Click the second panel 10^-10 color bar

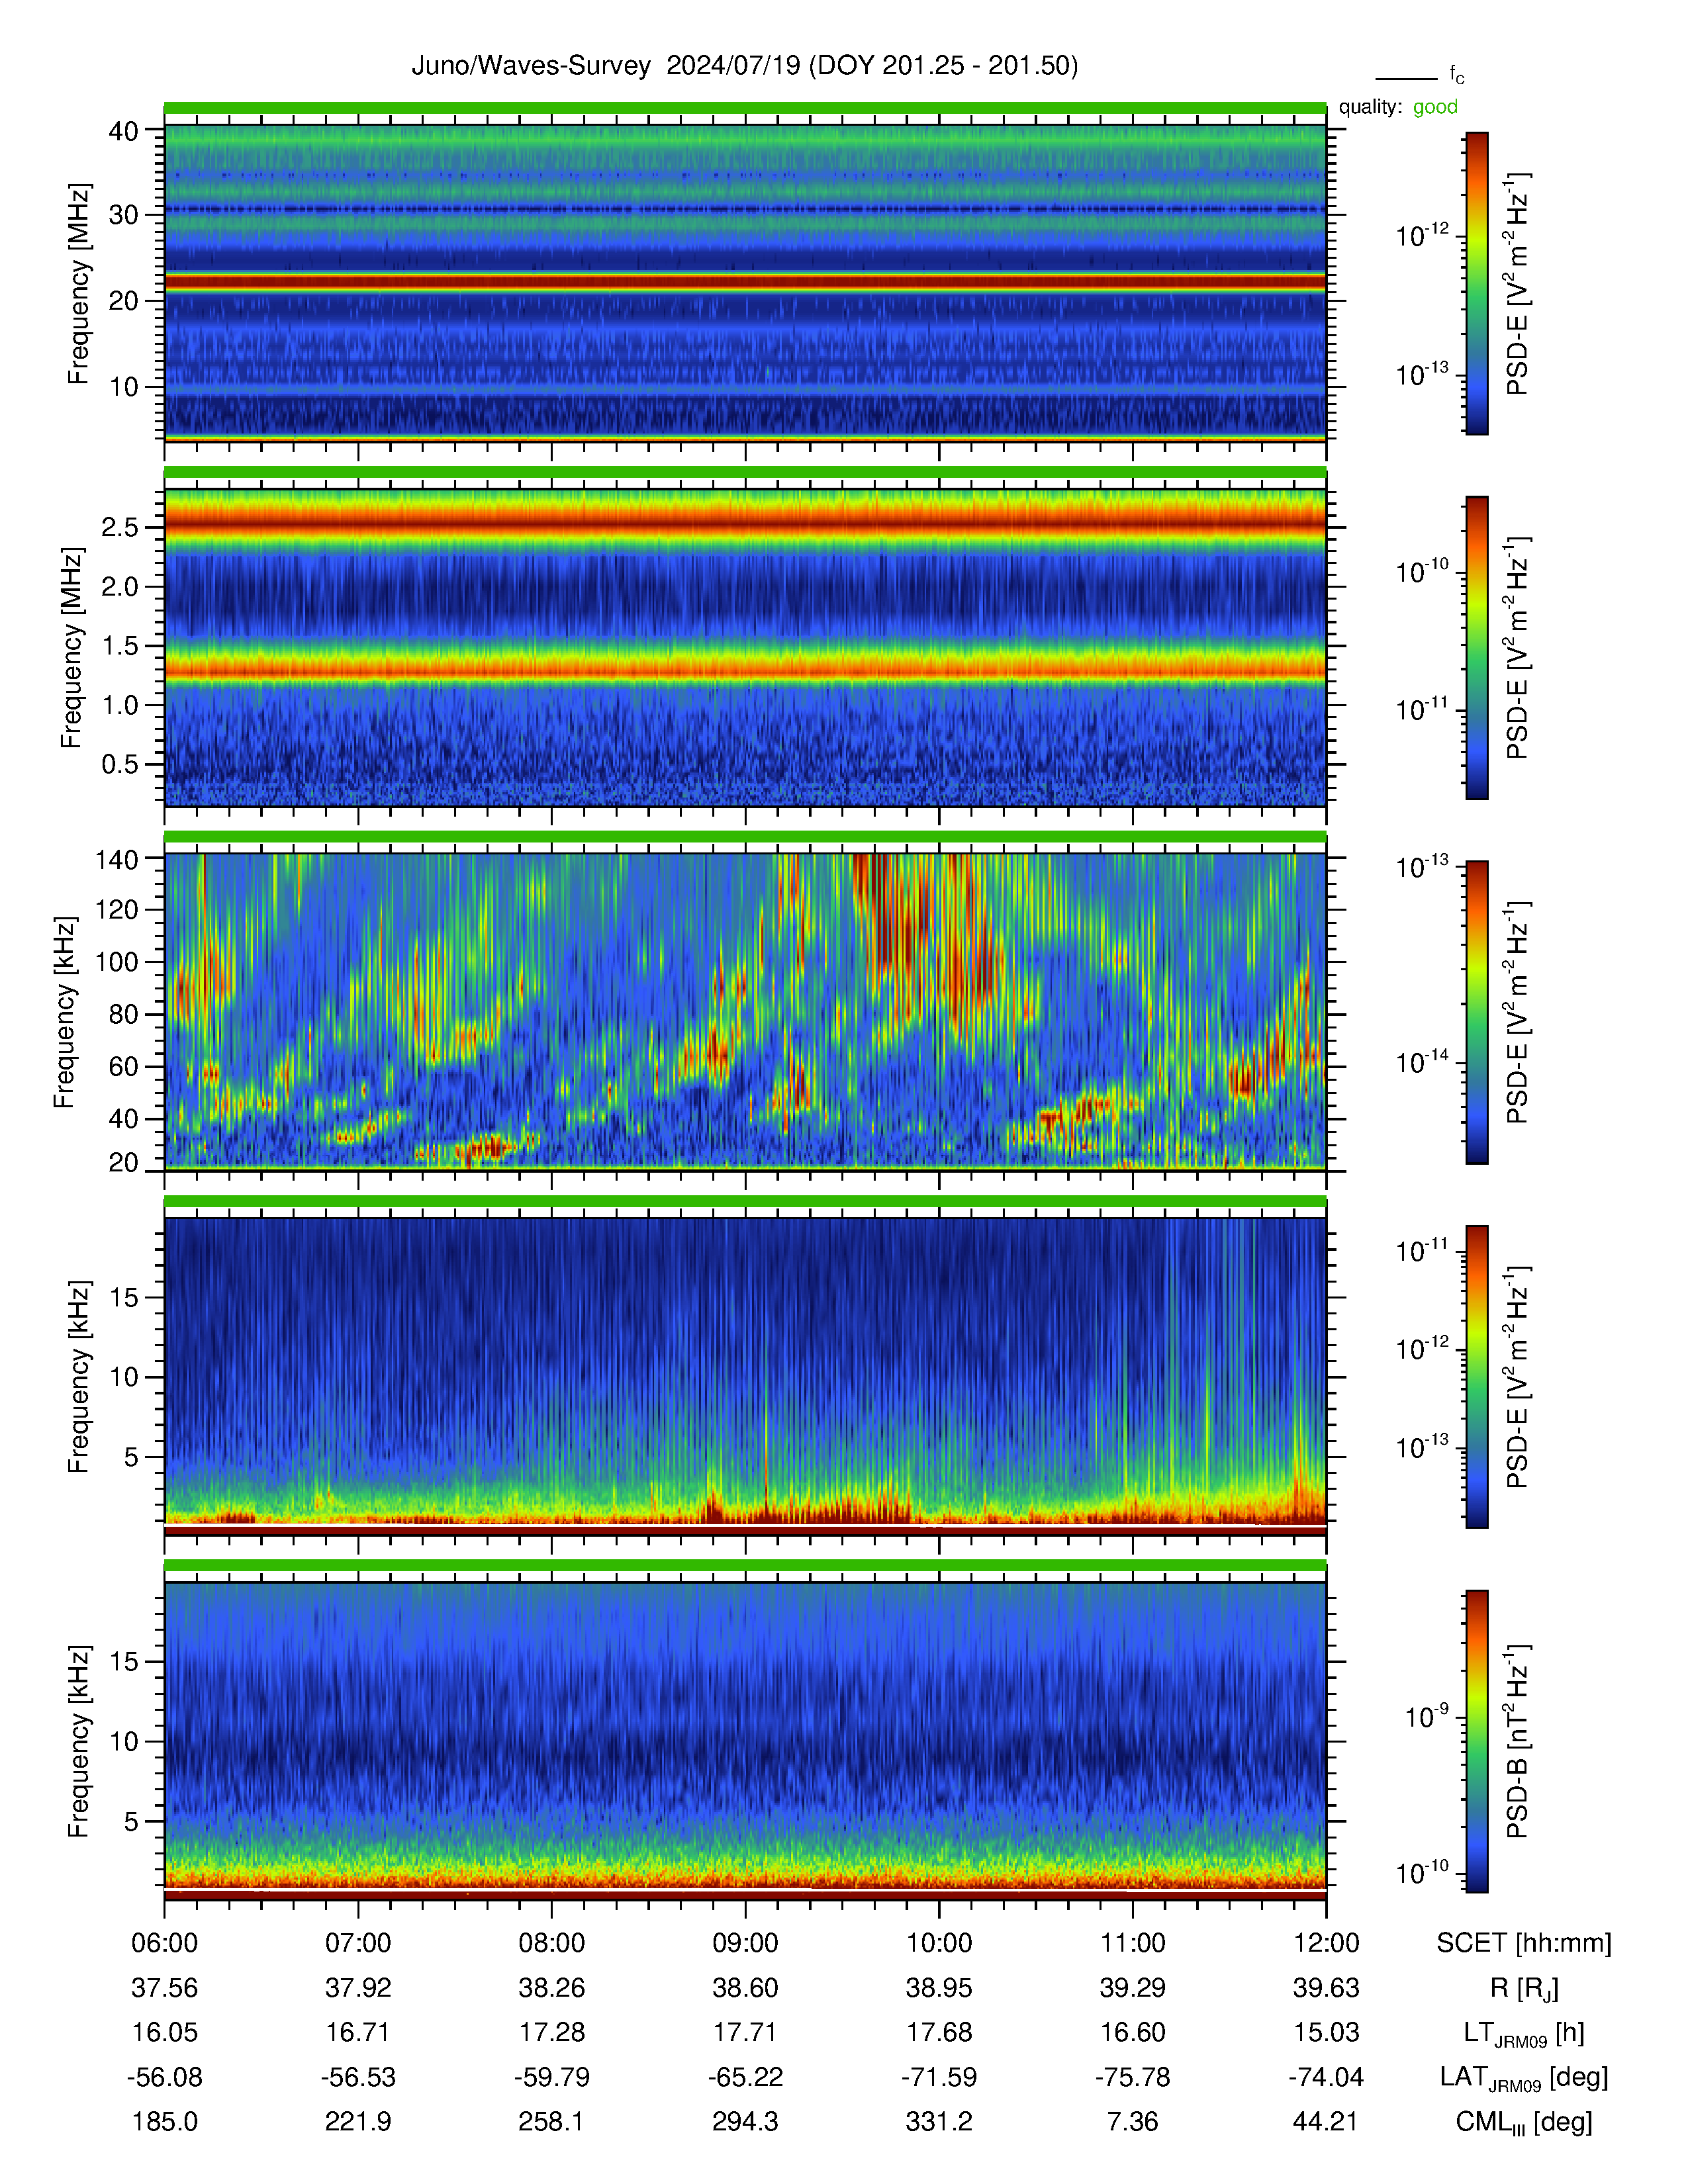pos(1477,647)
